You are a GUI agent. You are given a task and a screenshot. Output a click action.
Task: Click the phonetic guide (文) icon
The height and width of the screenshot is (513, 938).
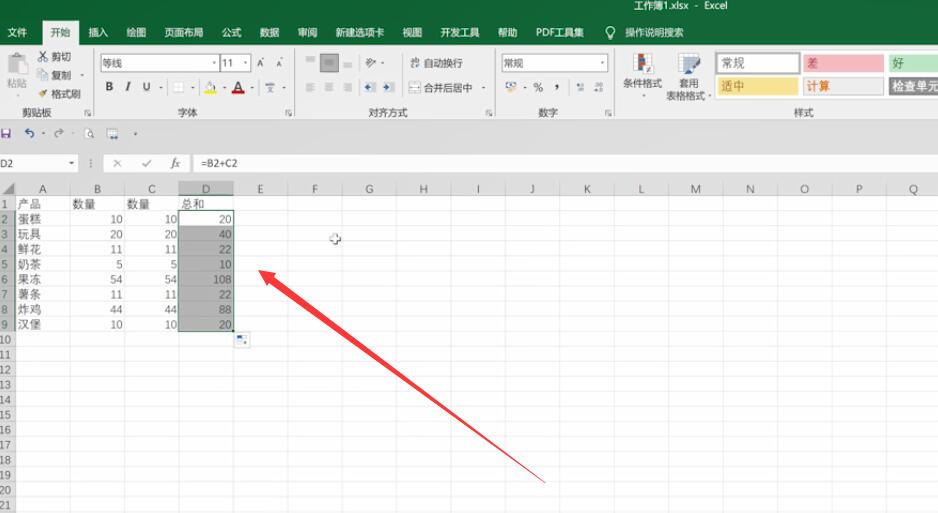coord(270,87)
